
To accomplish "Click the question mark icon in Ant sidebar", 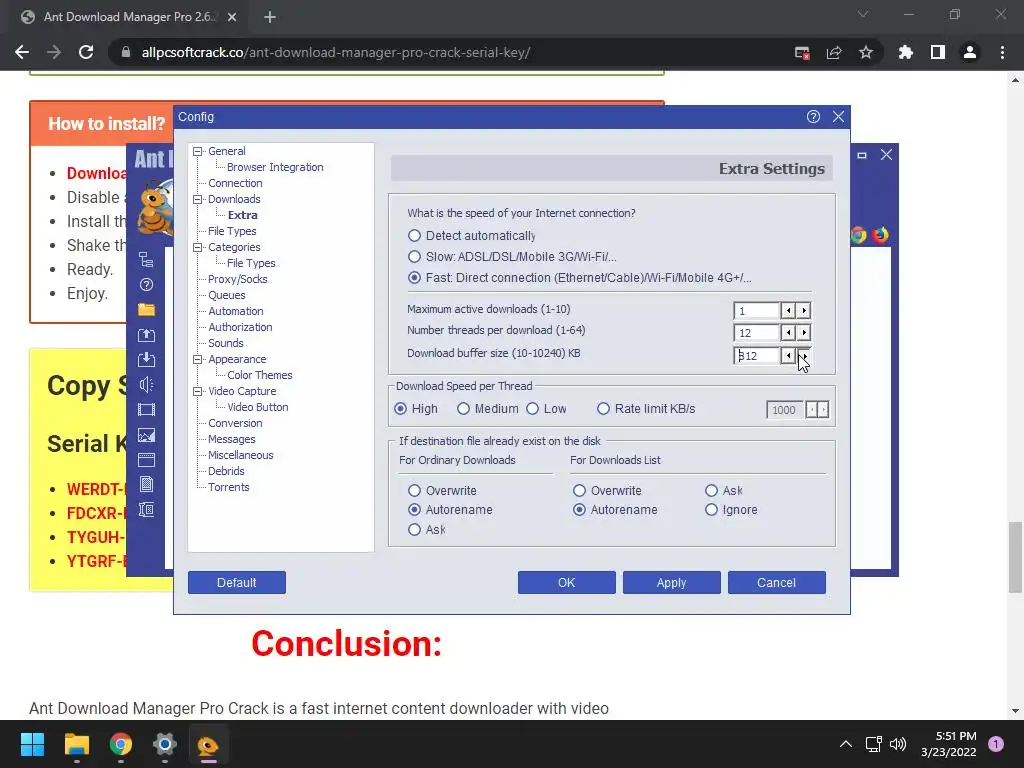I will click(x=146, y=285).
